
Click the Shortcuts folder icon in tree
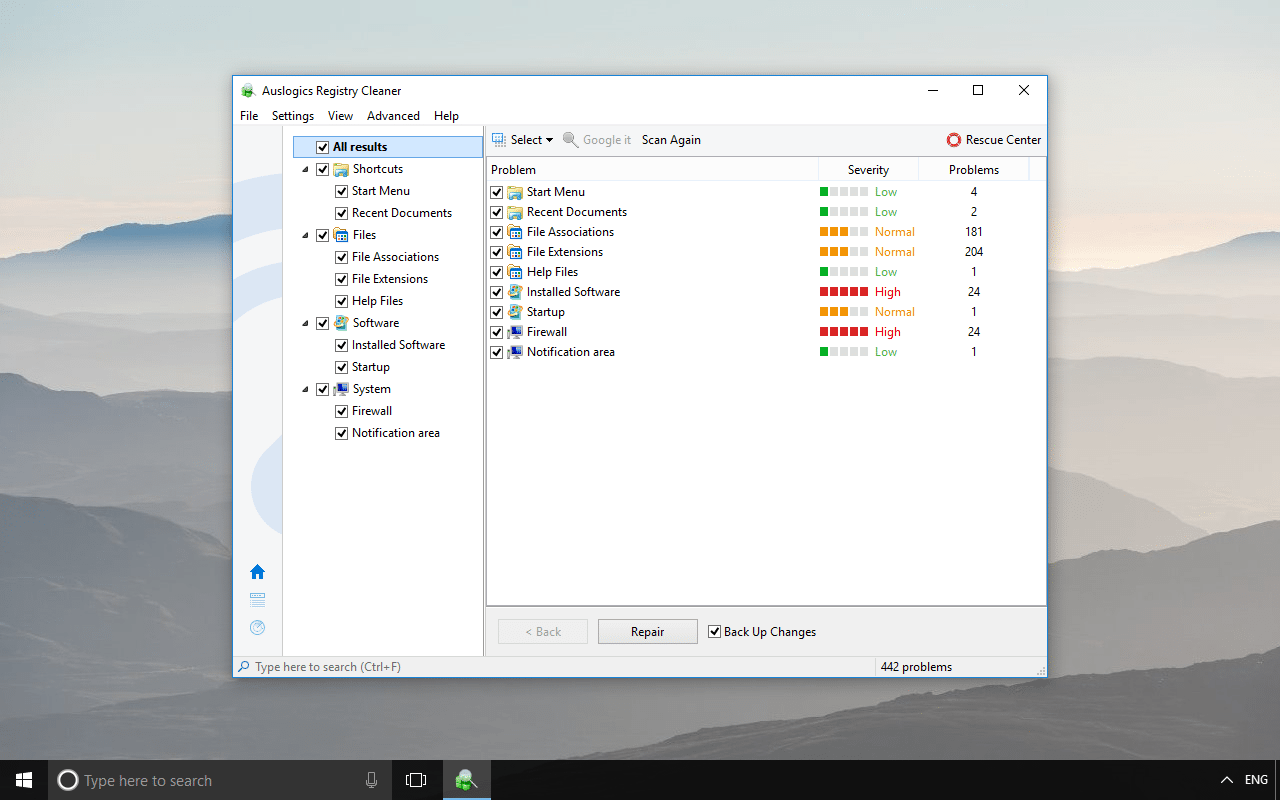click(x=341, y=169)
